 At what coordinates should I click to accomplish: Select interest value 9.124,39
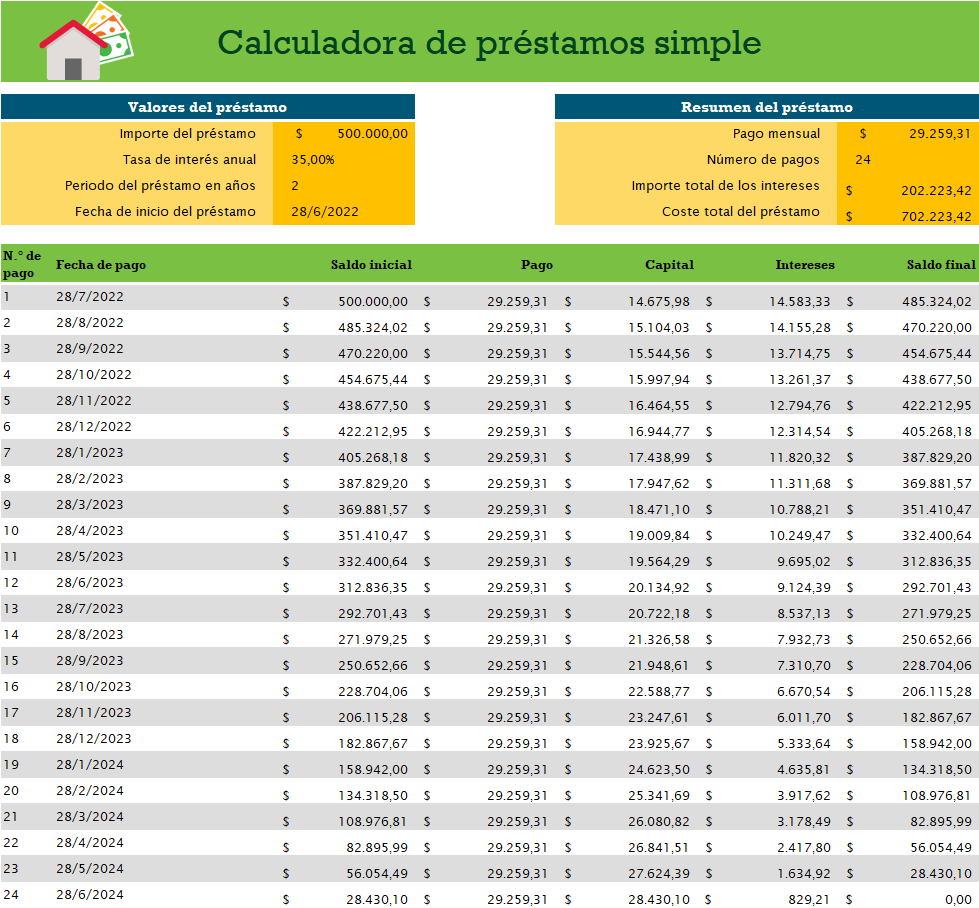tap(804, 588)
